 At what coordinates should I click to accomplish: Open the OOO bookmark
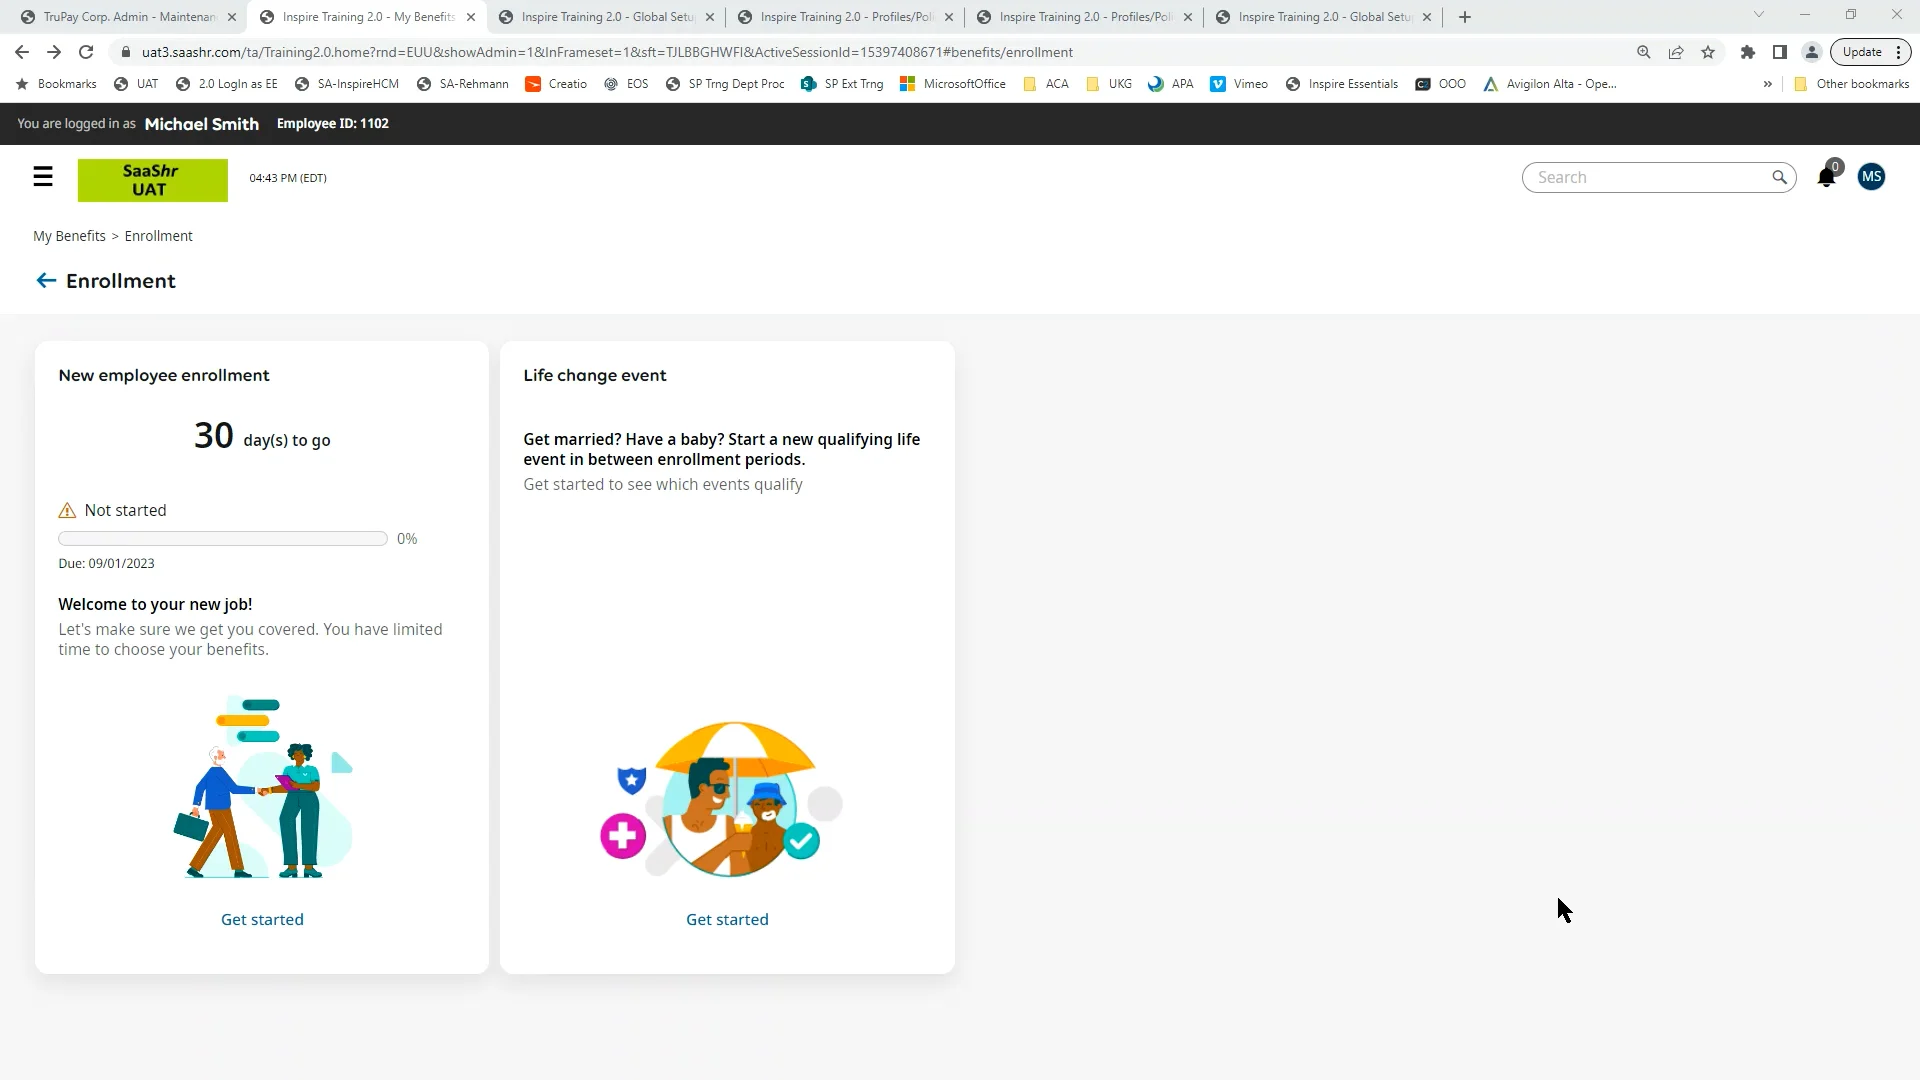click(1441, 84)
